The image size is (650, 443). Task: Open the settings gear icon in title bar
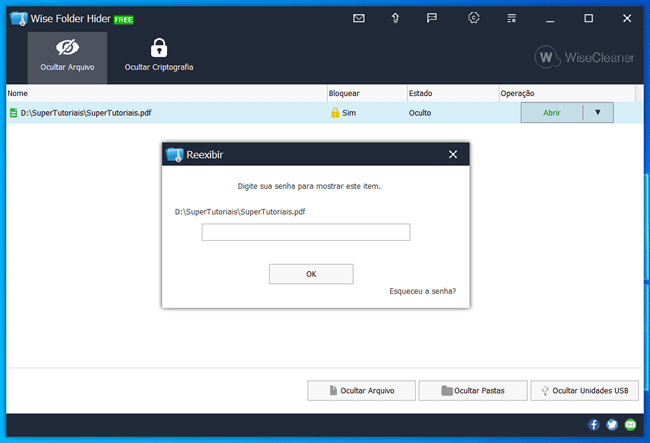click(473, 18)
